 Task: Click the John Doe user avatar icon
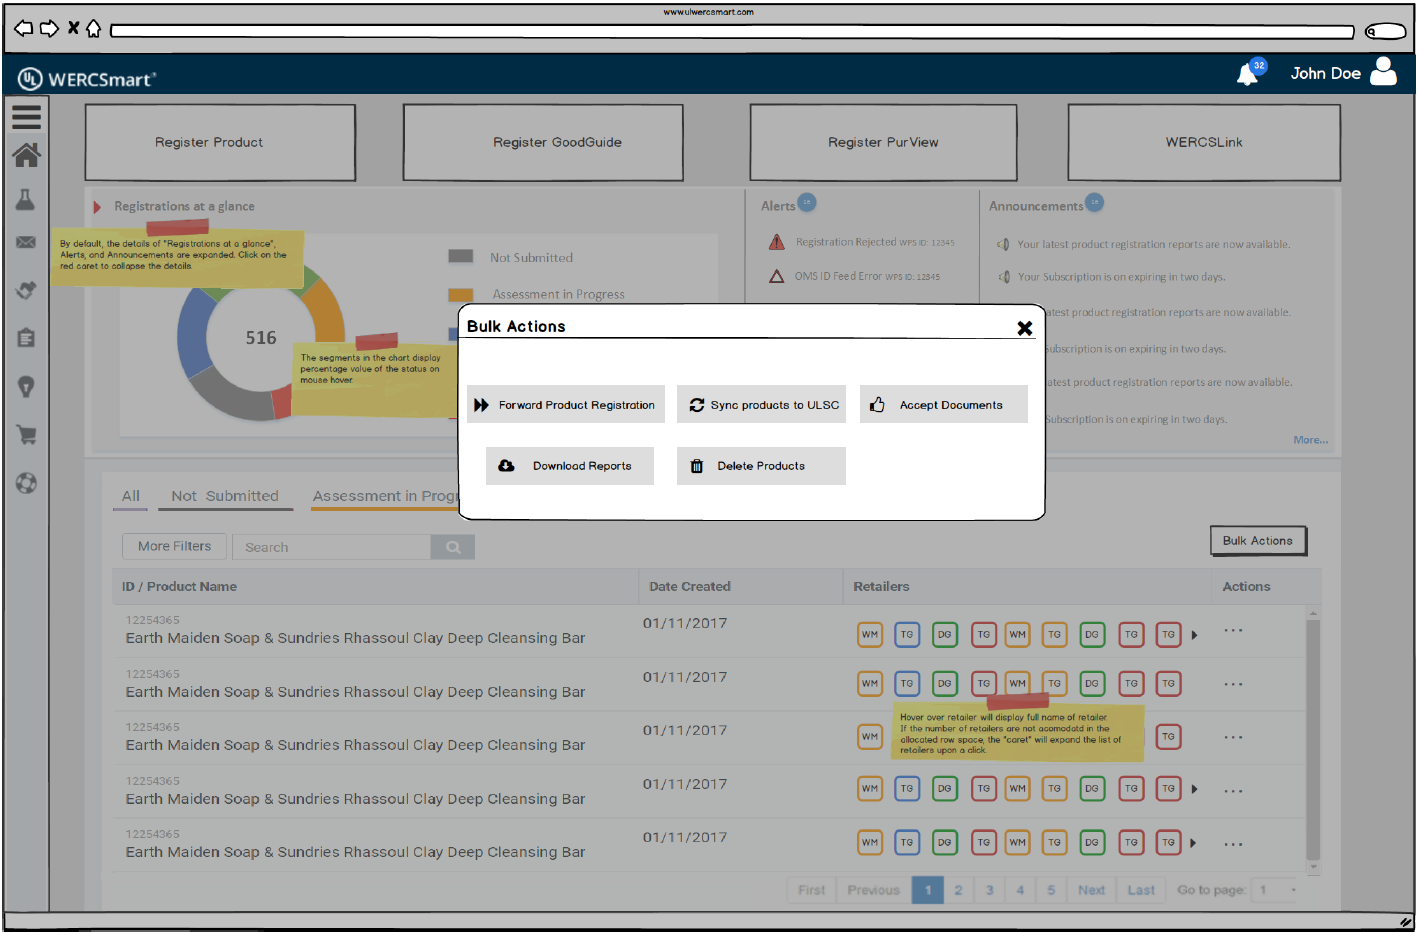pos(1383,72)
